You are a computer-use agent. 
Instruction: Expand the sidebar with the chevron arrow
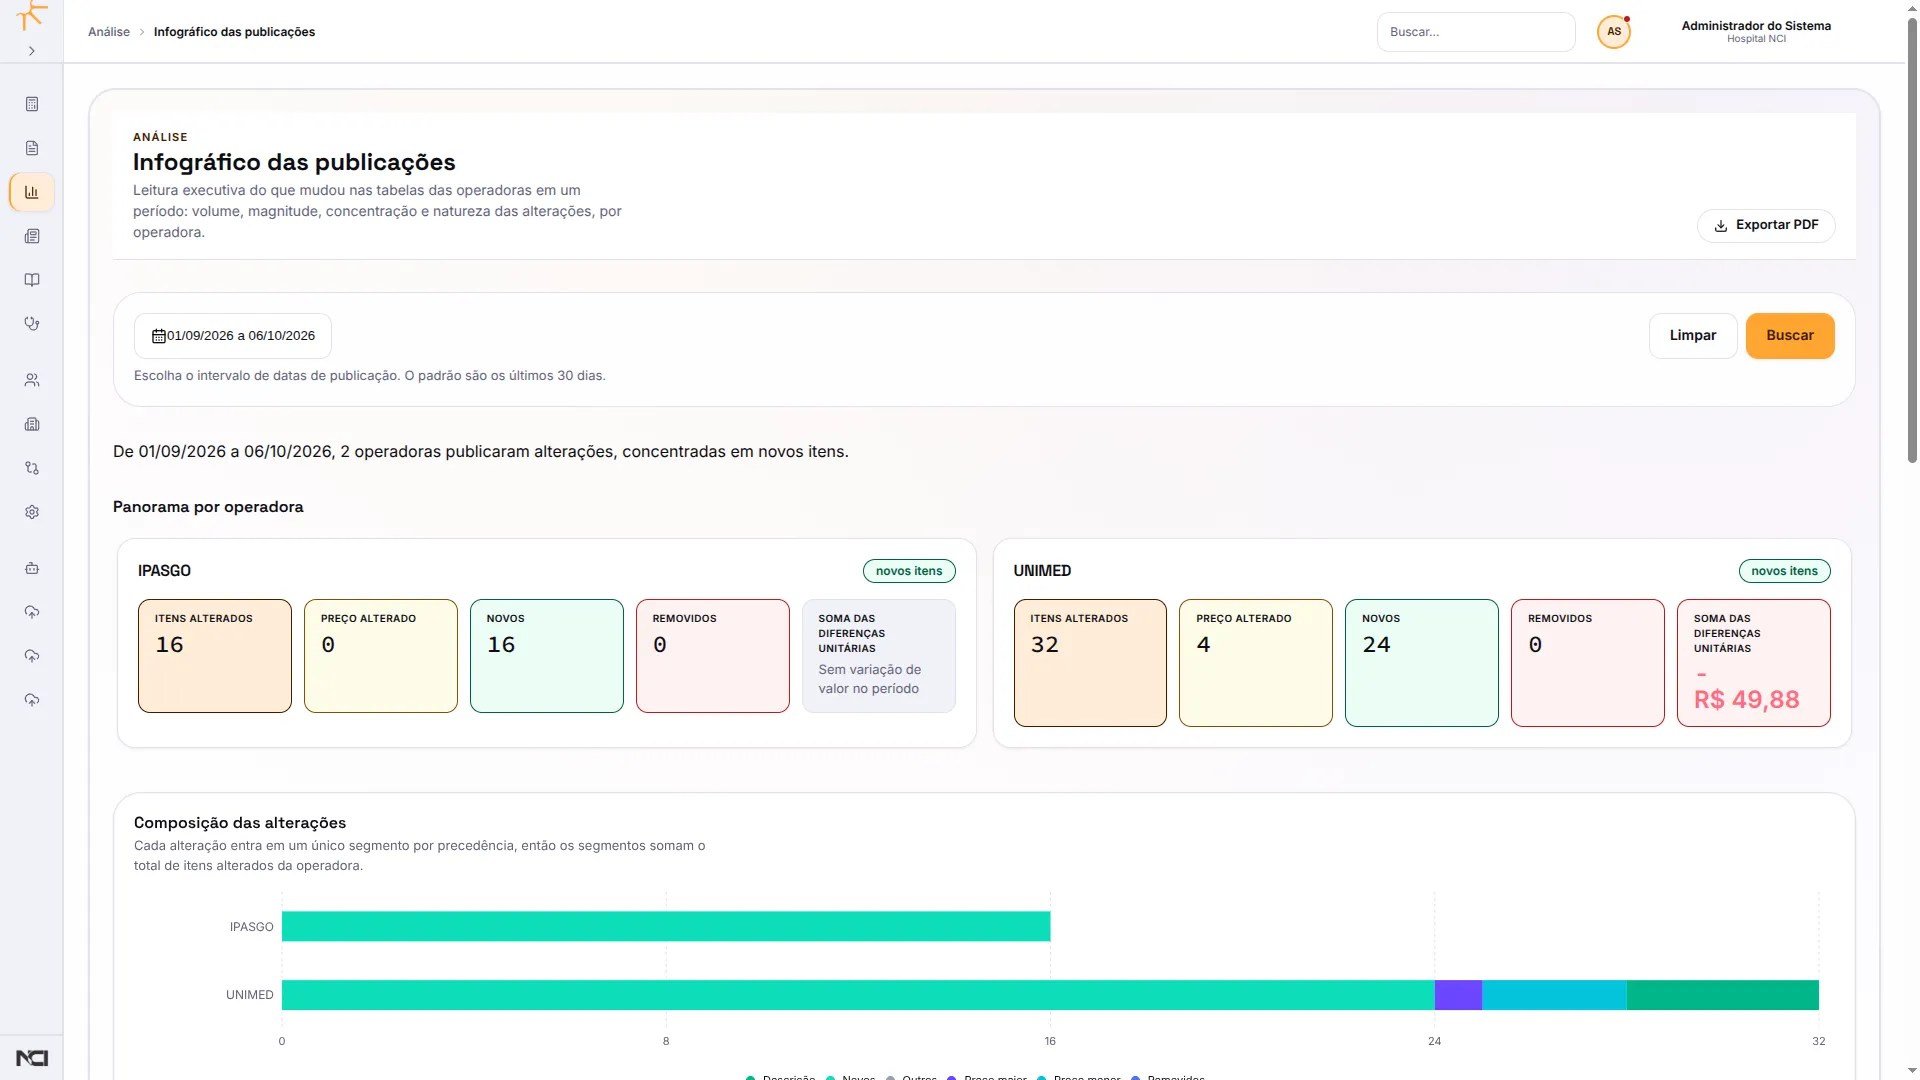click(x=32, y=51)
